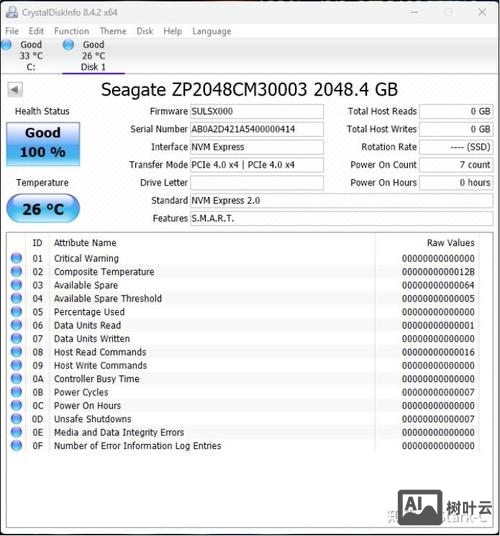Open the Function menu

(x=71, y=31)
